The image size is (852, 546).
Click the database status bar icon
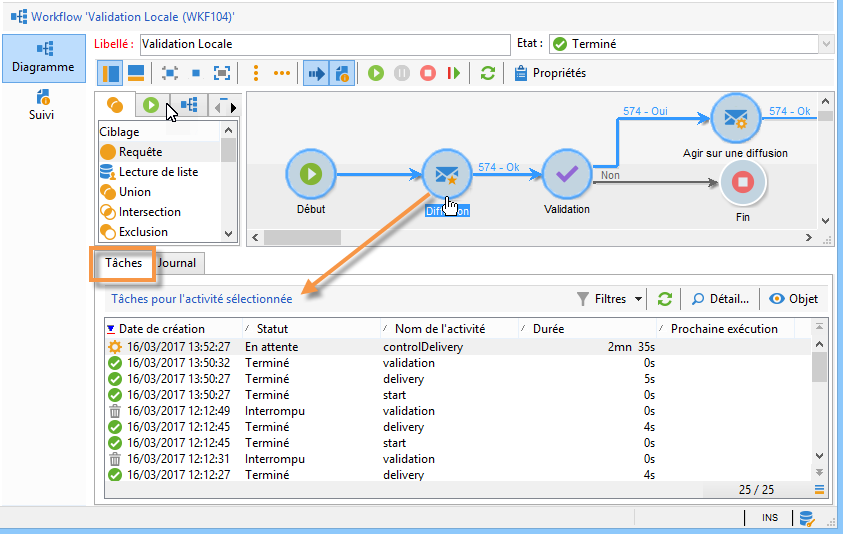[806, 519]
